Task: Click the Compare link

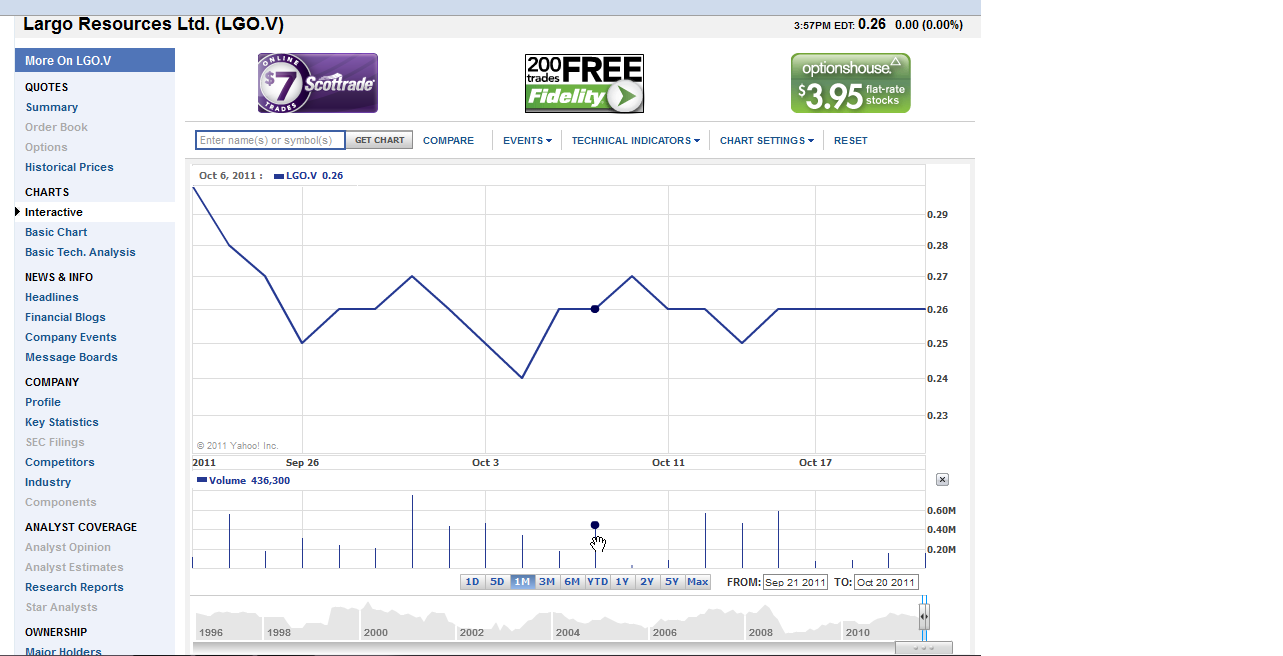Action: click(x=448, y=141)
